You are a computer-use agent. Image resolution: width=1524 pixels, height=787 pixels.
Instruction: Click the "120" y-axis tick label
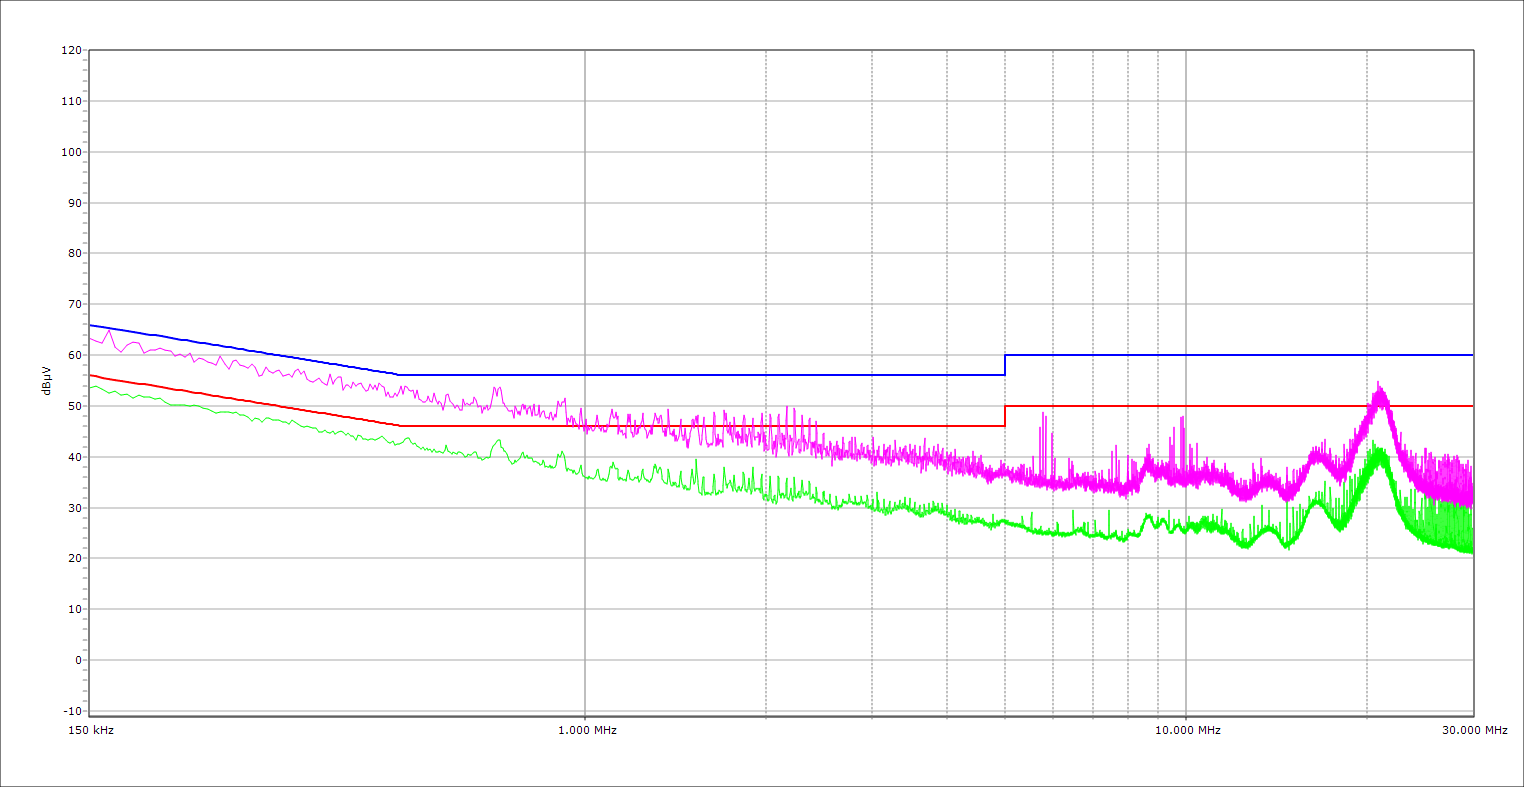[71, 51]
